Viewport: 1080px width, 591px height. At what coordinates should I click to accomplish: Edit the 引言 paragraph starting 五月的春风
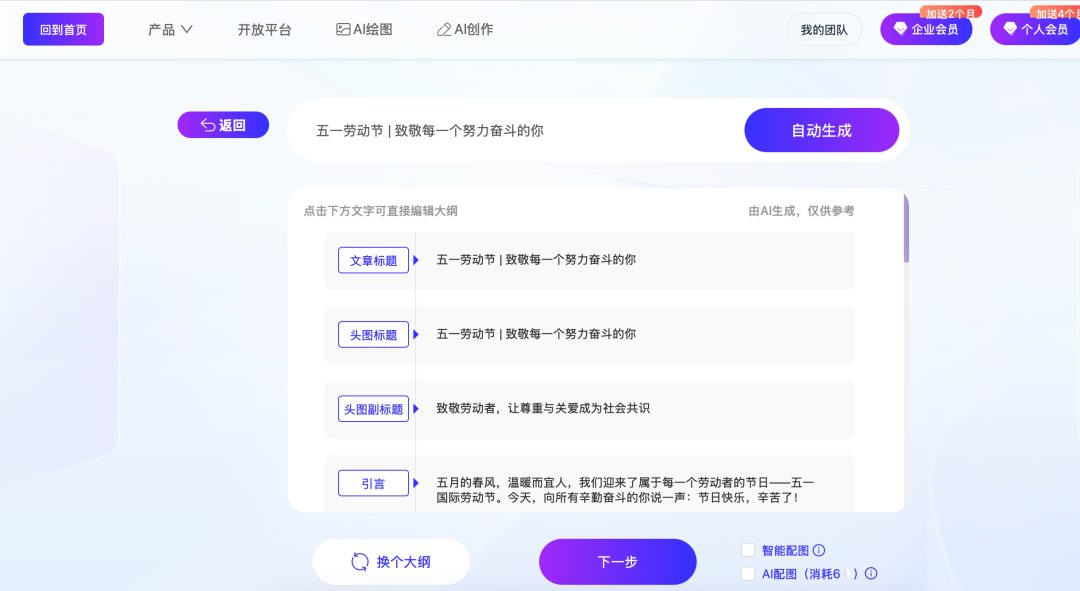pyautogui.click(x=625, y=490)
